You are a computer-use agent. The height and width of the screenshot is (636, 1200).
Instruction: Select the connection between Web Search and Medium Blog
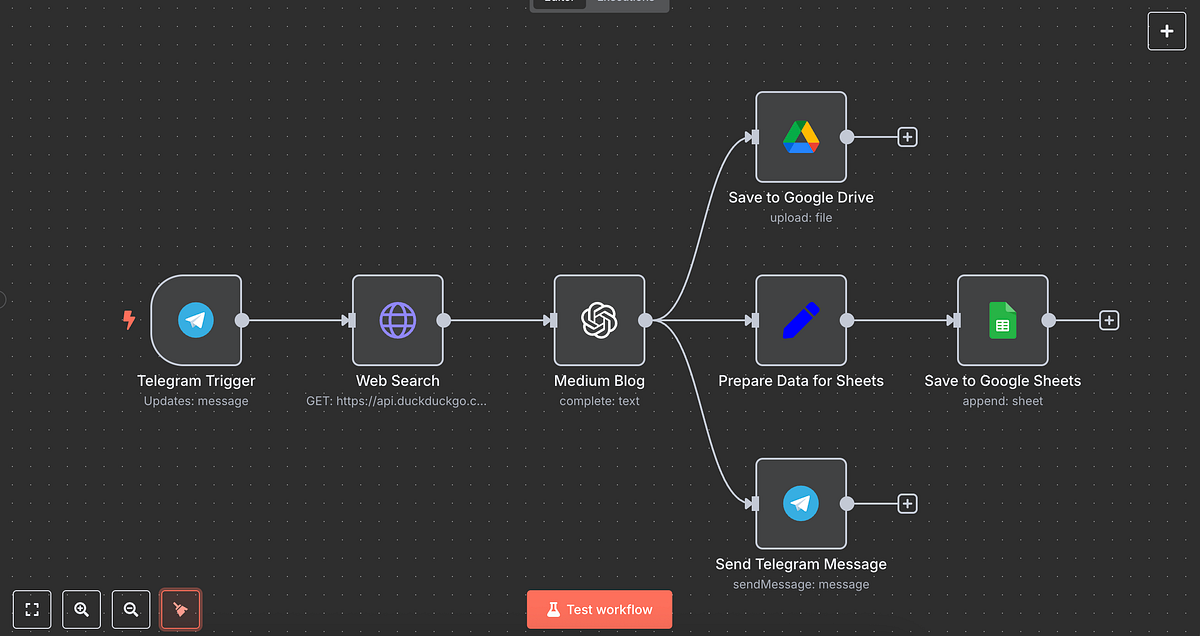tap(500, 320)
